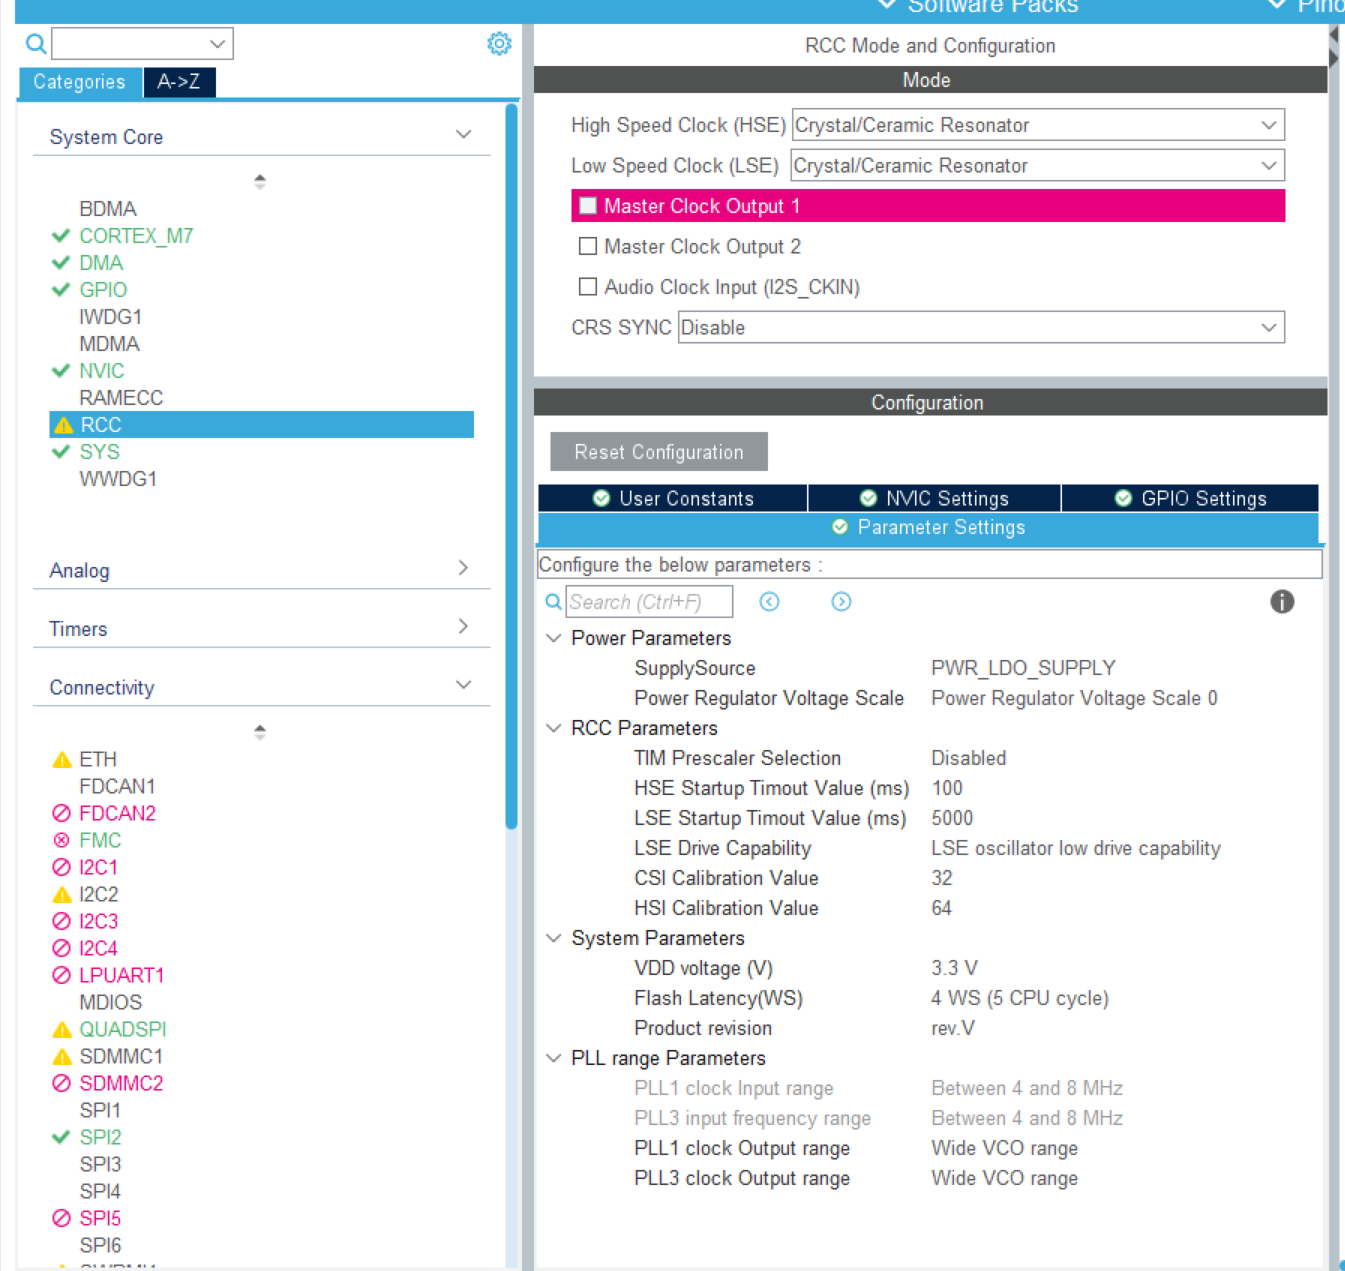Click the green check icon beside CORTEX_M7
Image resolution: width=1345 pixels, height=1271 pixels.
[61, 236]
